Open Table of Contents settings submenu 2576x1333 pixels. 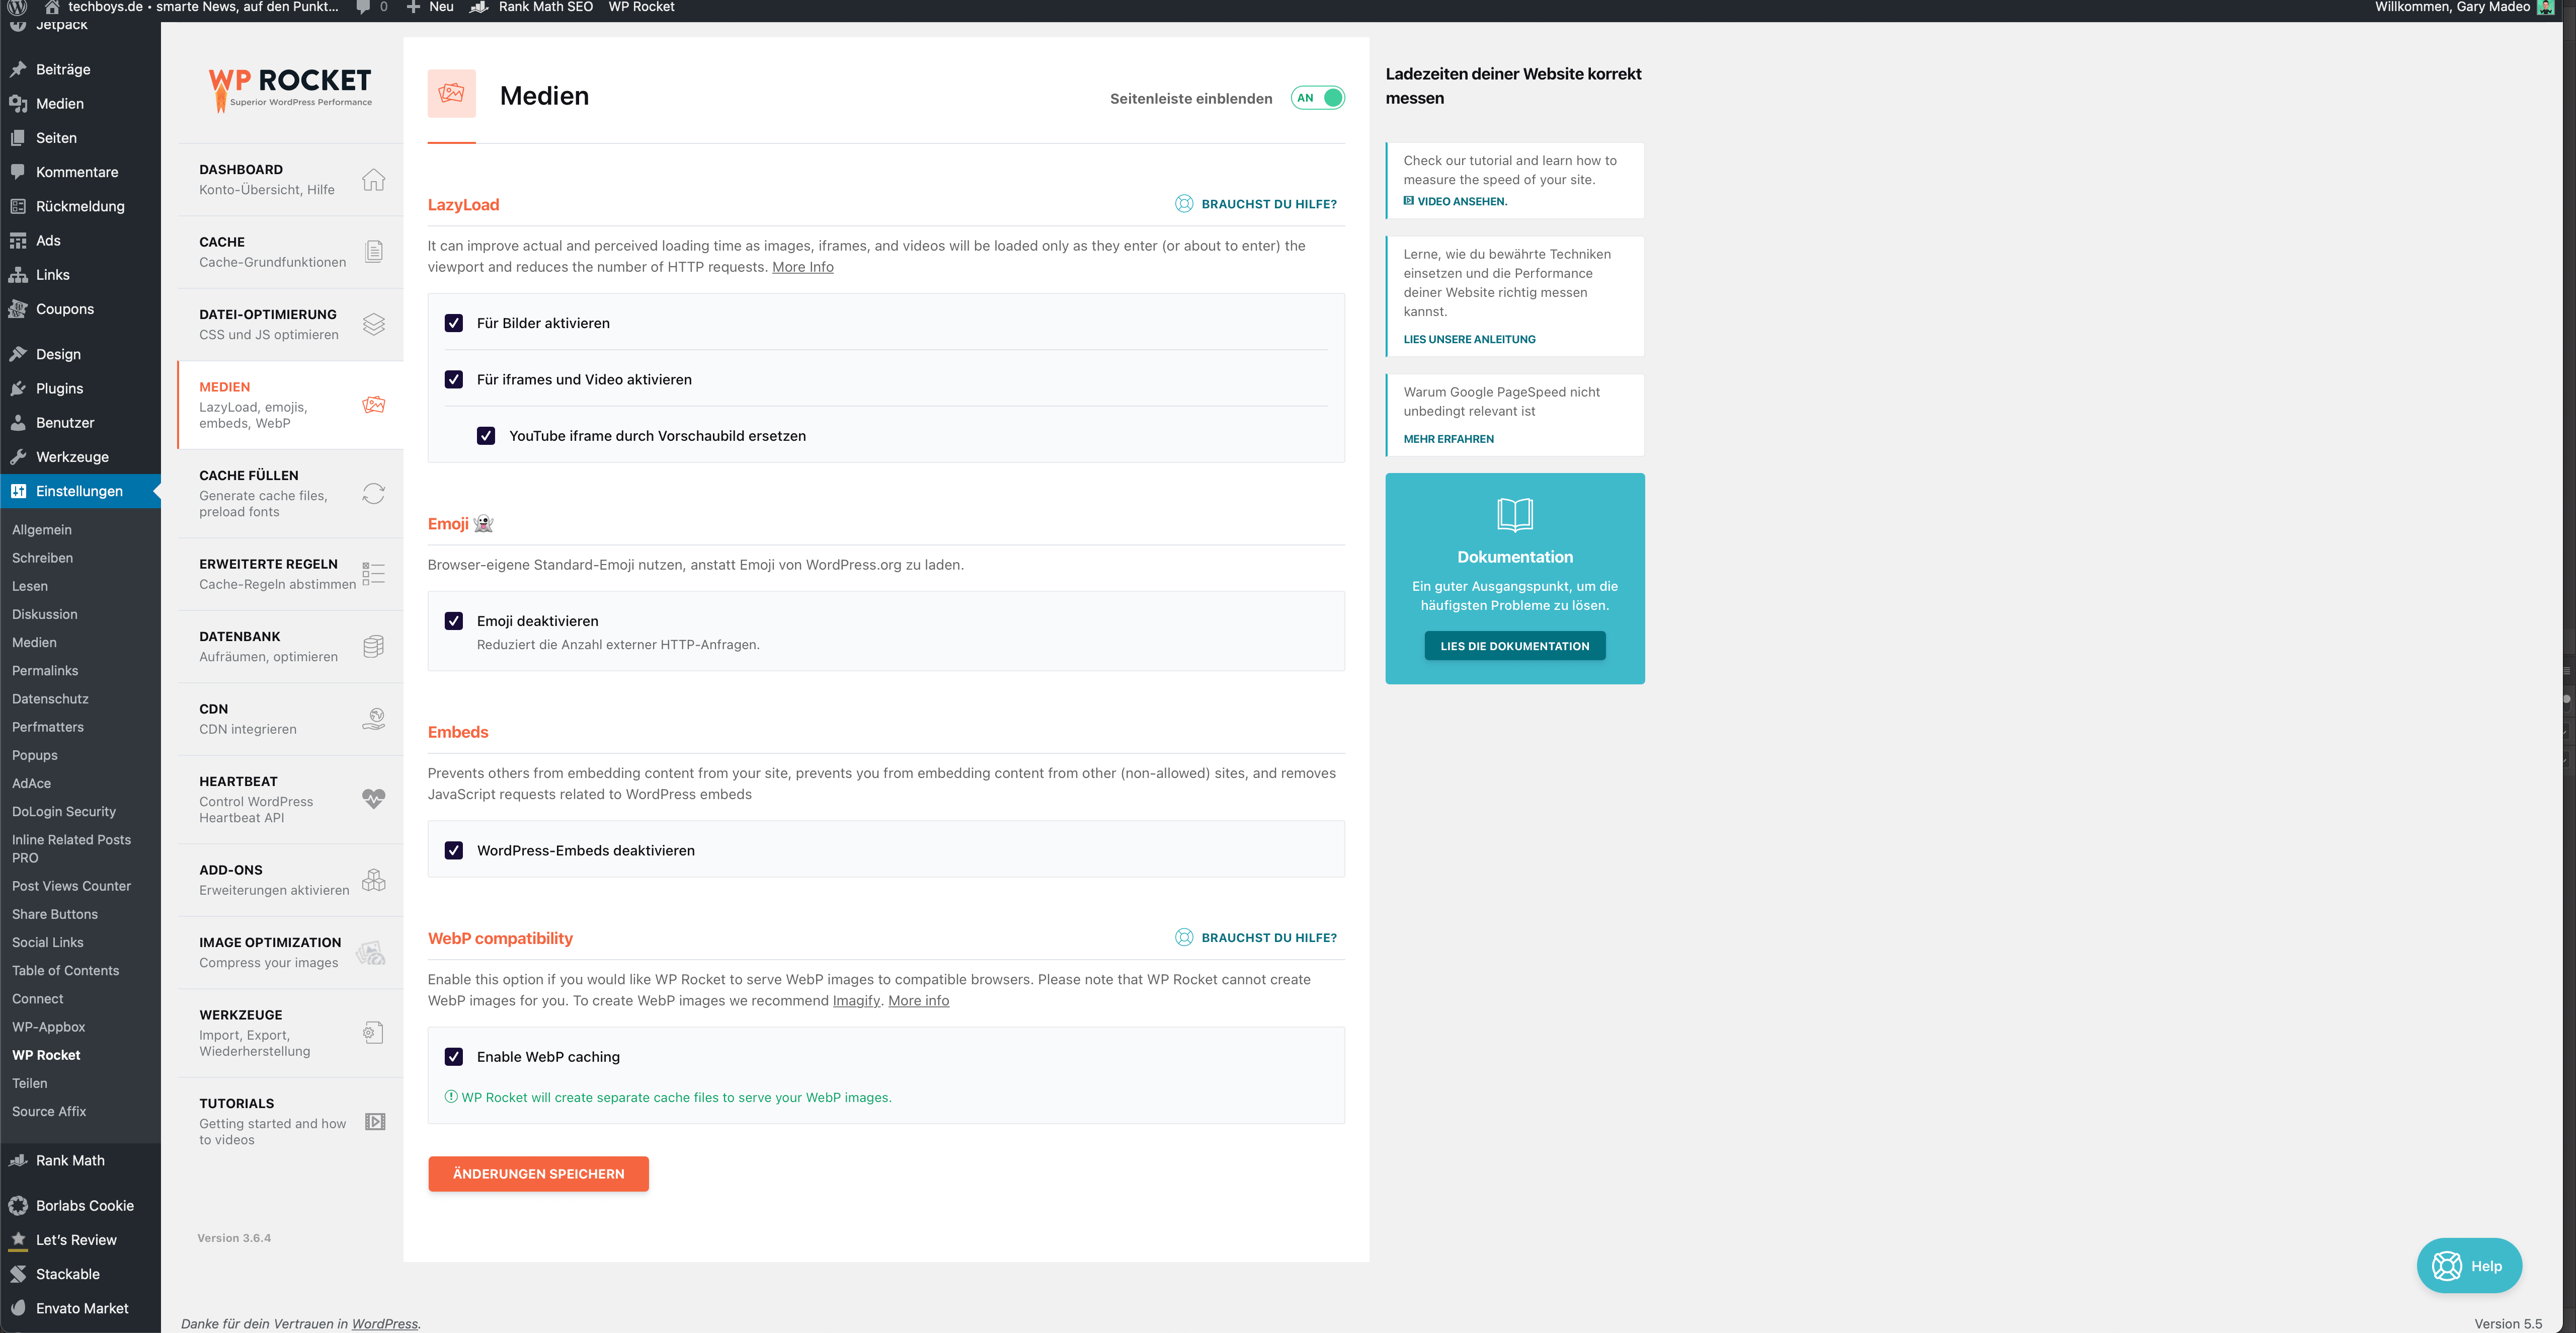(x=65, y=970)
